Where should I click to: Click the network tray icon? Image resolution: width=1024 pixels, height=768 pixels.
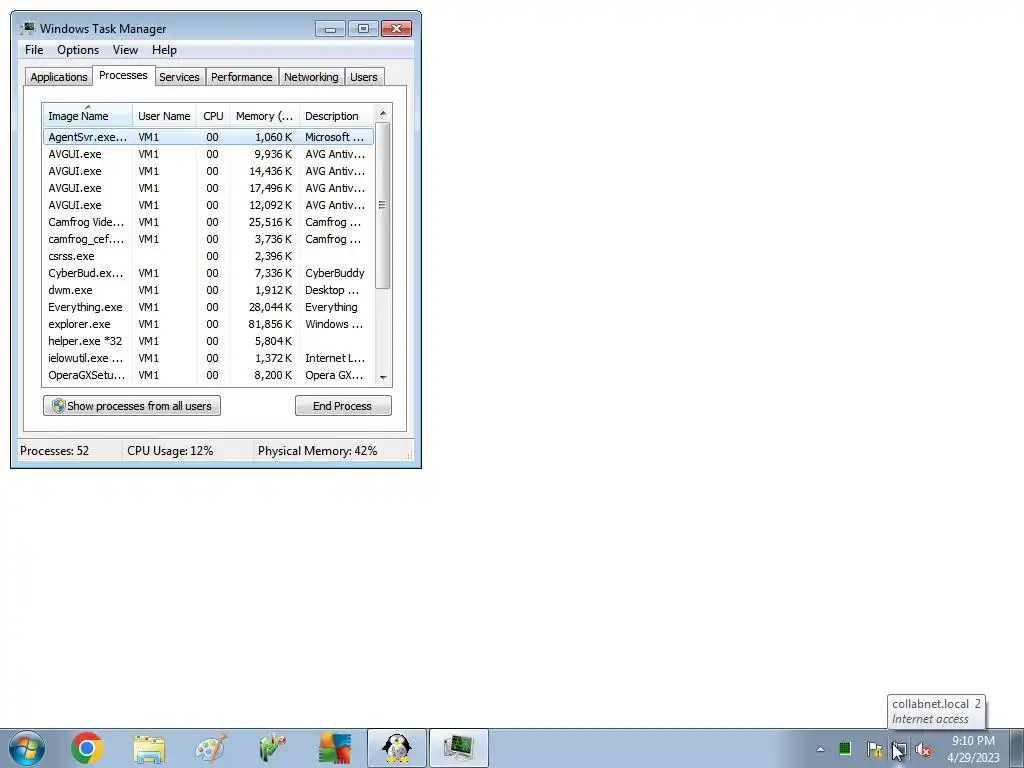coord(899,748)
